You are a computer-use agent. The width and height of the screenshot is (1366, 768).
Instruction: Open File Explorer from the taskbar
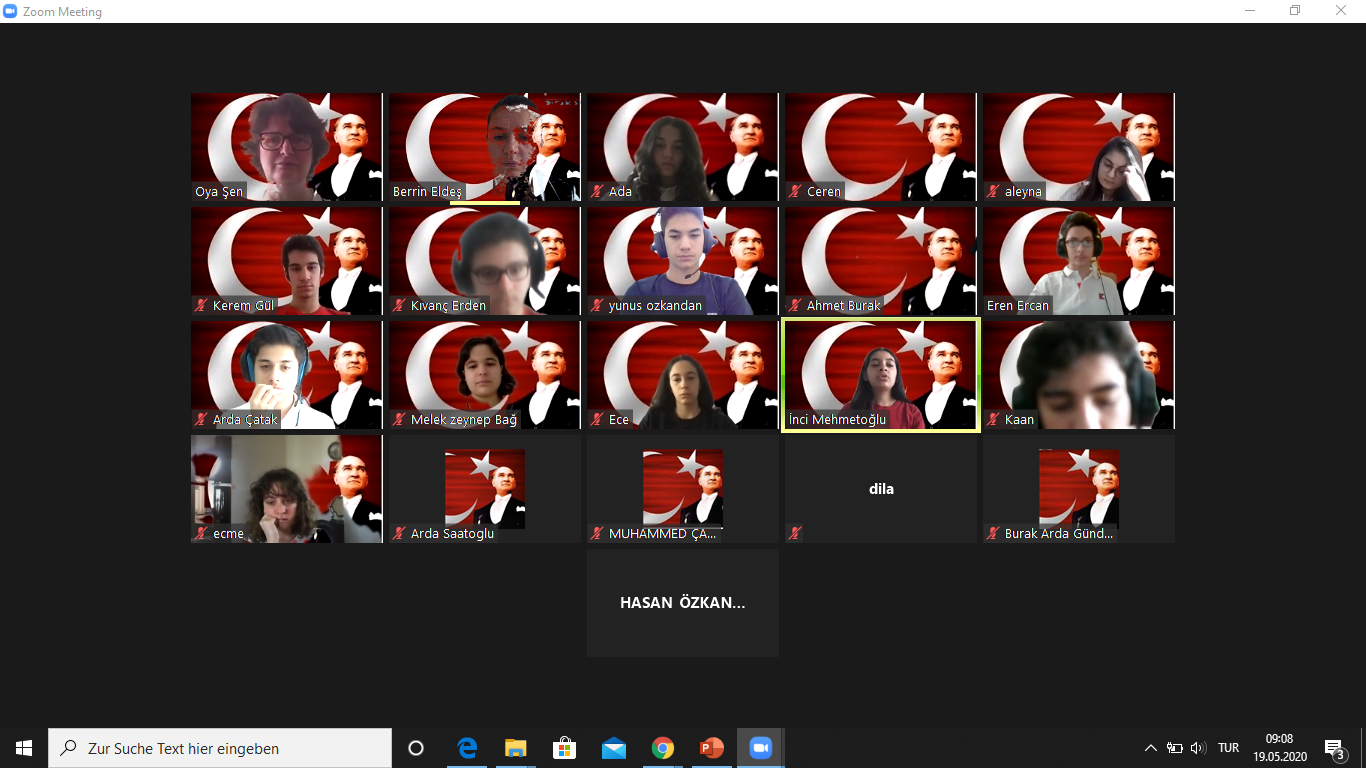coord(515,748)
